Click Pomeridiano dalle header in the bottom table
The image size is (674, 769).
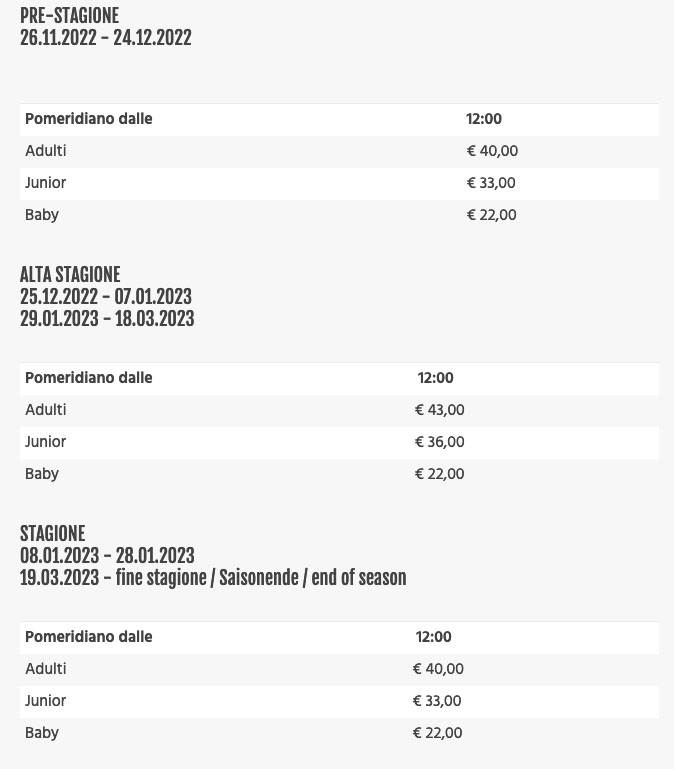[89, 637]
